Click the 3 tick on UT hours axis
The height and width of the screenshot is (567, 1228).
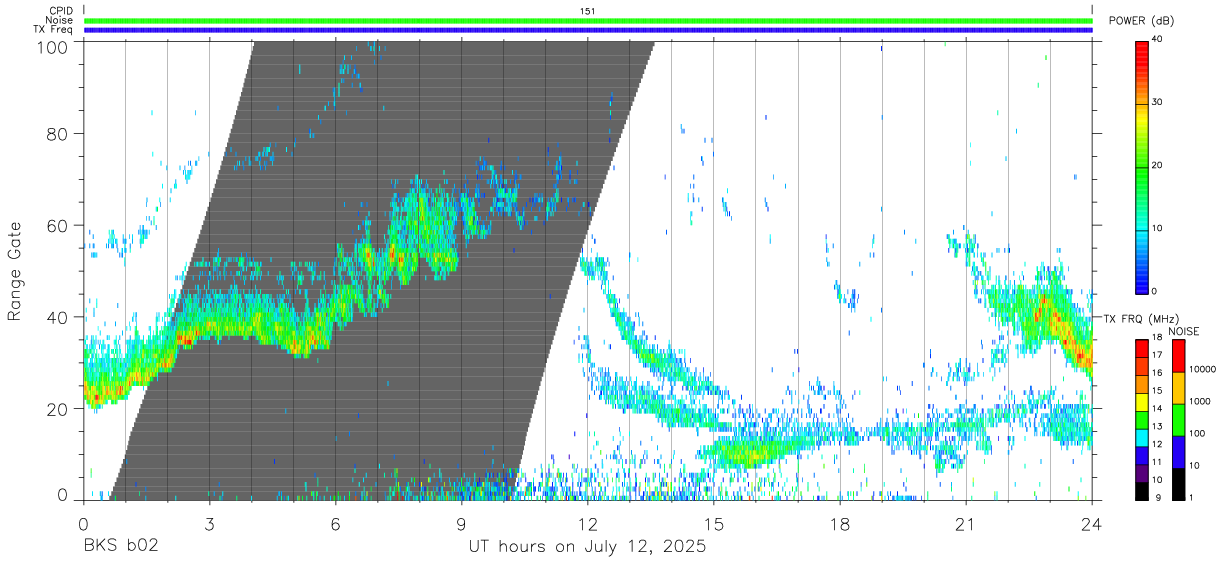tap(209, 524)
